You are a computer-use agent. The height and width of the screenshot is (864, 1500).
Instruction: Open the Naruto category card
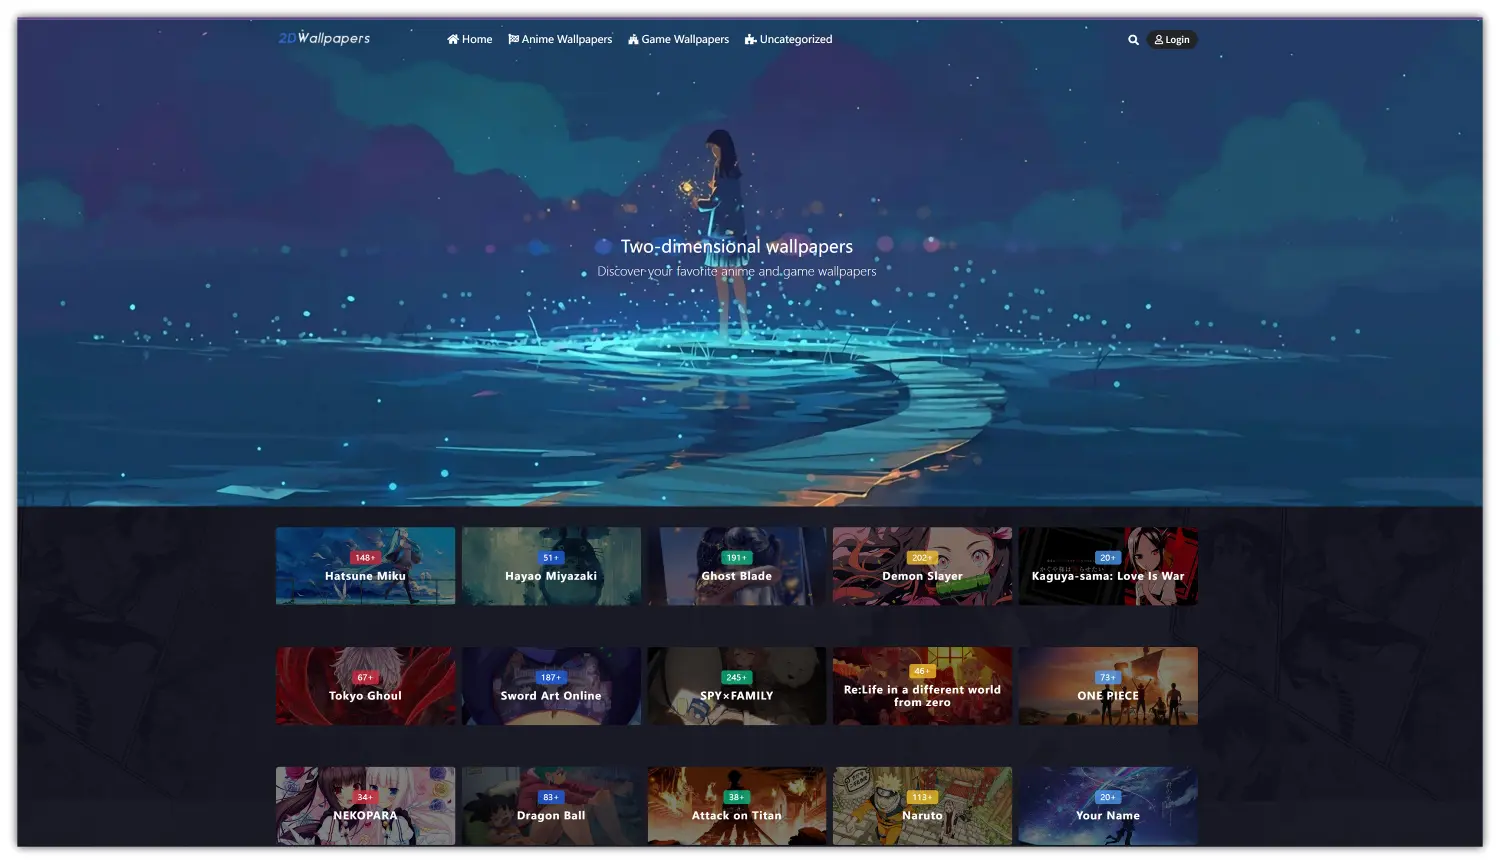pyautogui.click(x=922, y=806)
